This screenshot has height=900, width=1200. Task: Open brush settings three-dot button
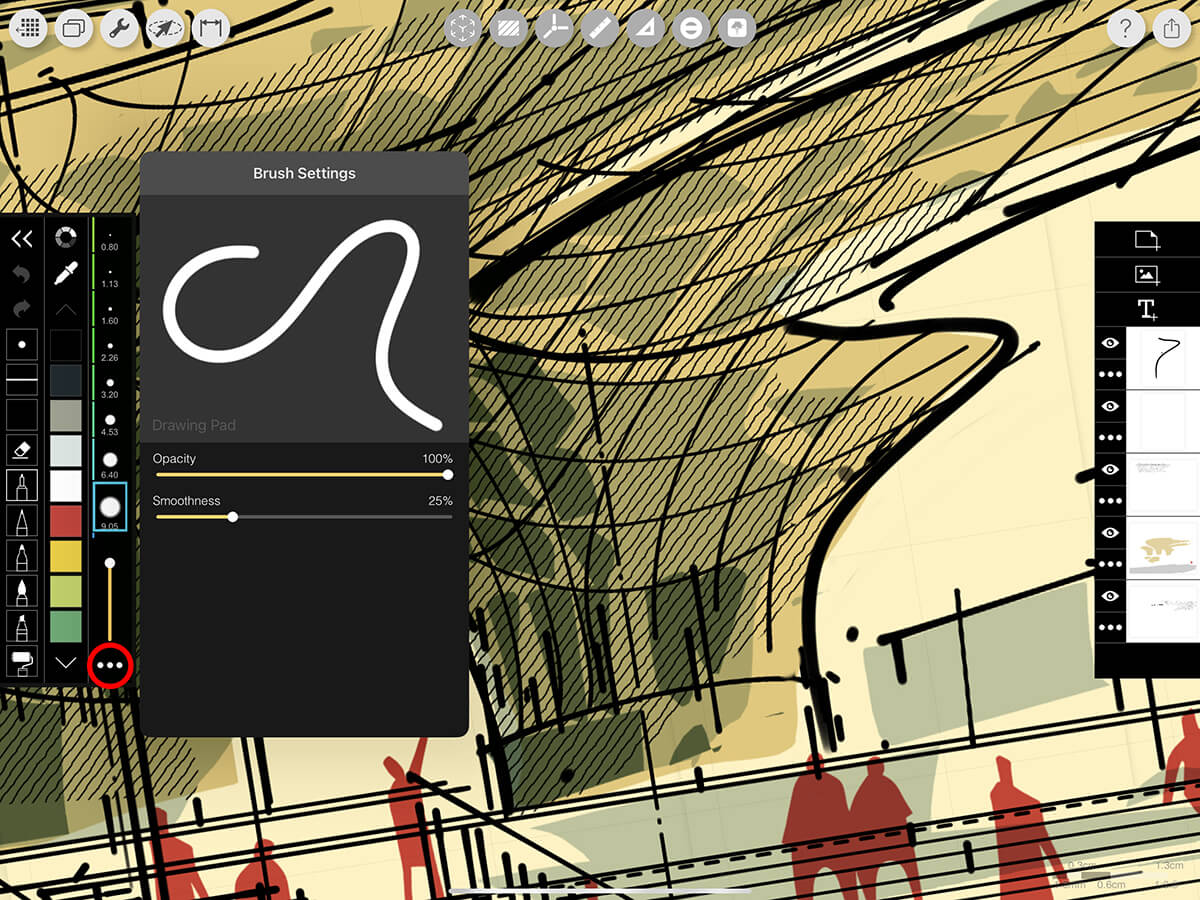tap(110, 665)
